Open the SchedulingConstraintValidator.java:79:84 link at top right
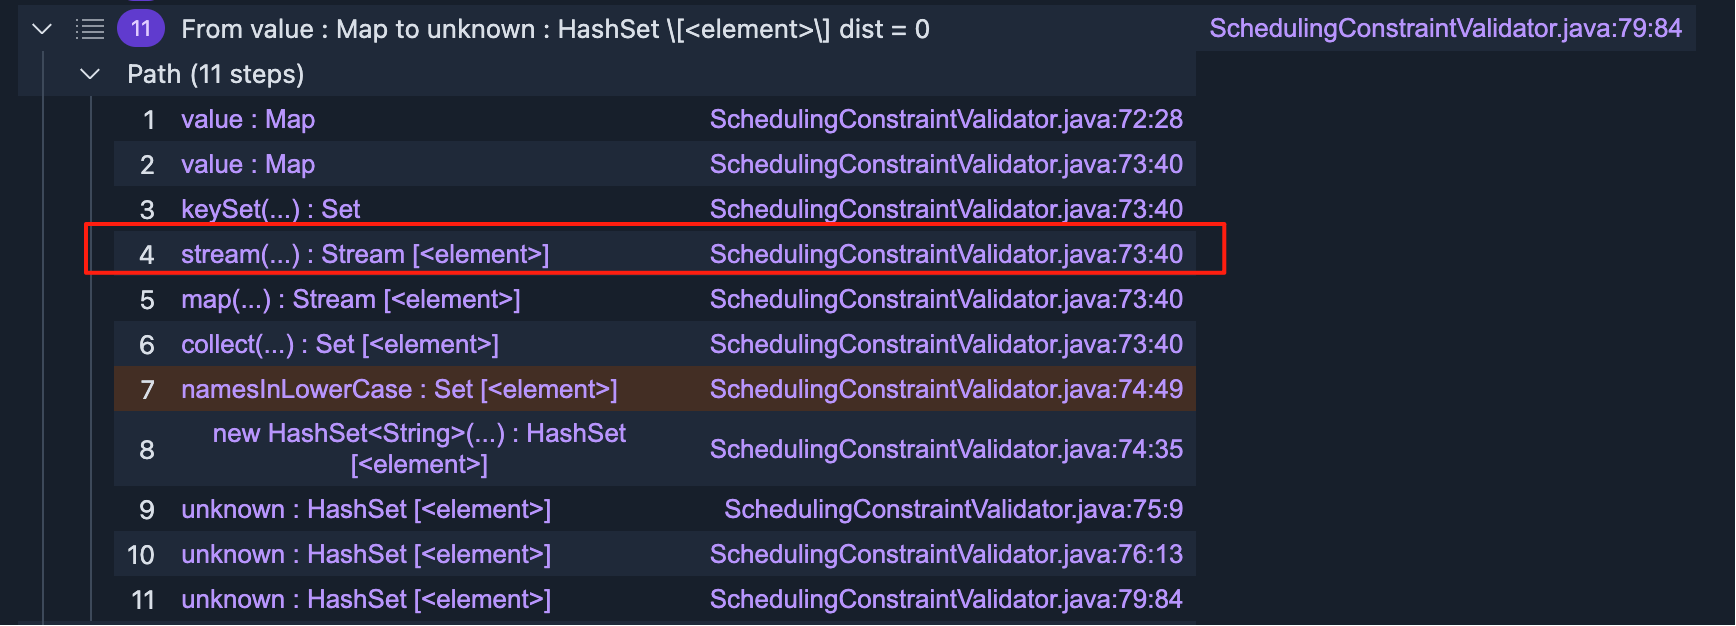The height and width of the screenshot is (626, 1736). click(1445, 28)
